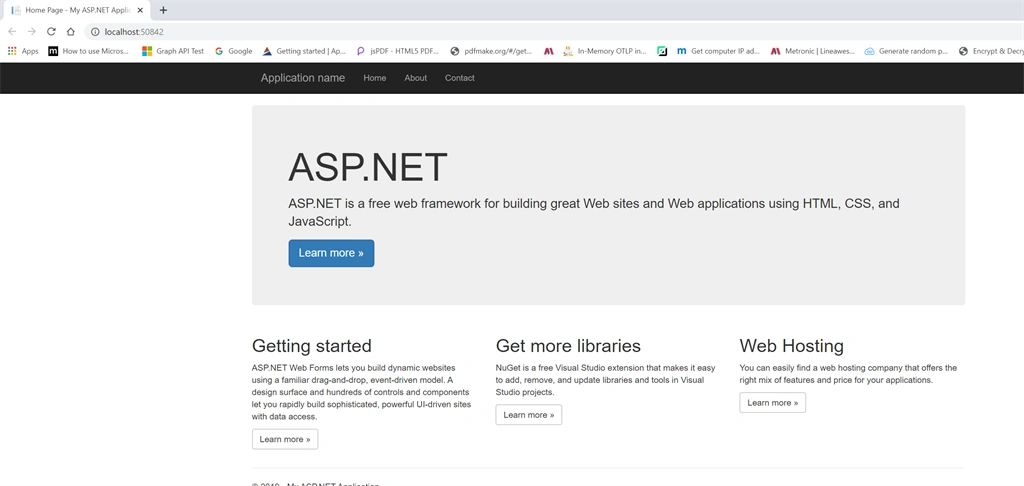The image size is (1024, 486).
Task: Click the ASP.NET free web framework lead text
Action: tap(594, 212)
